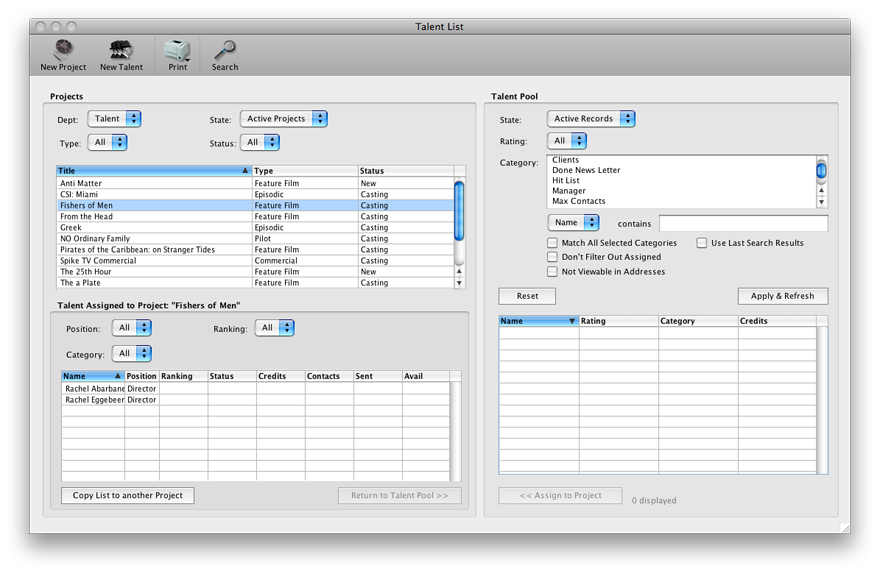880x574 pixels.
Task: Open the Active Projects state dropdown
Action: (283, 119)
